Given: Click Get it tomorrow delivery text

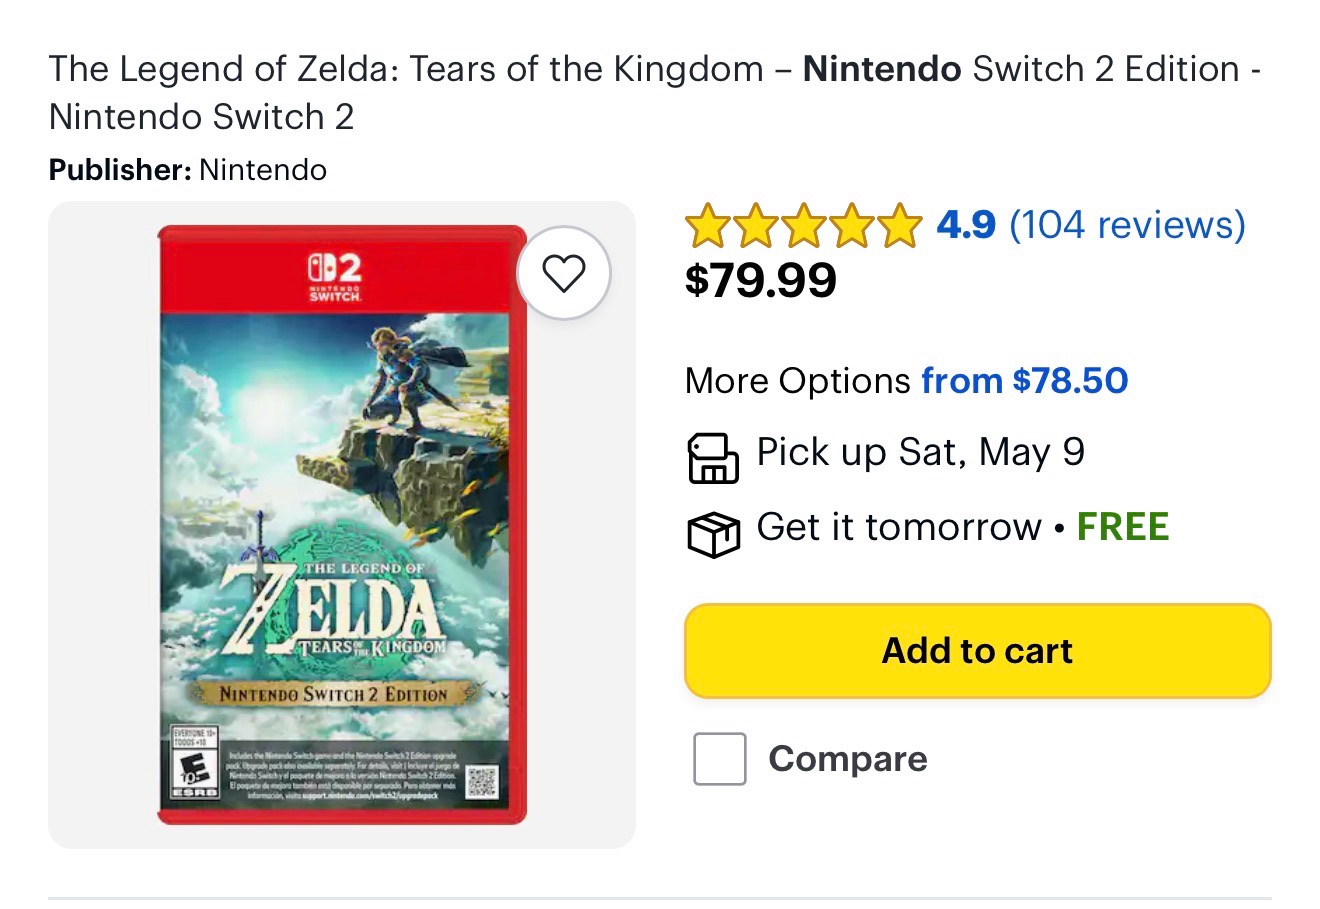Looking at the screenshot, I should pos(898,527).
